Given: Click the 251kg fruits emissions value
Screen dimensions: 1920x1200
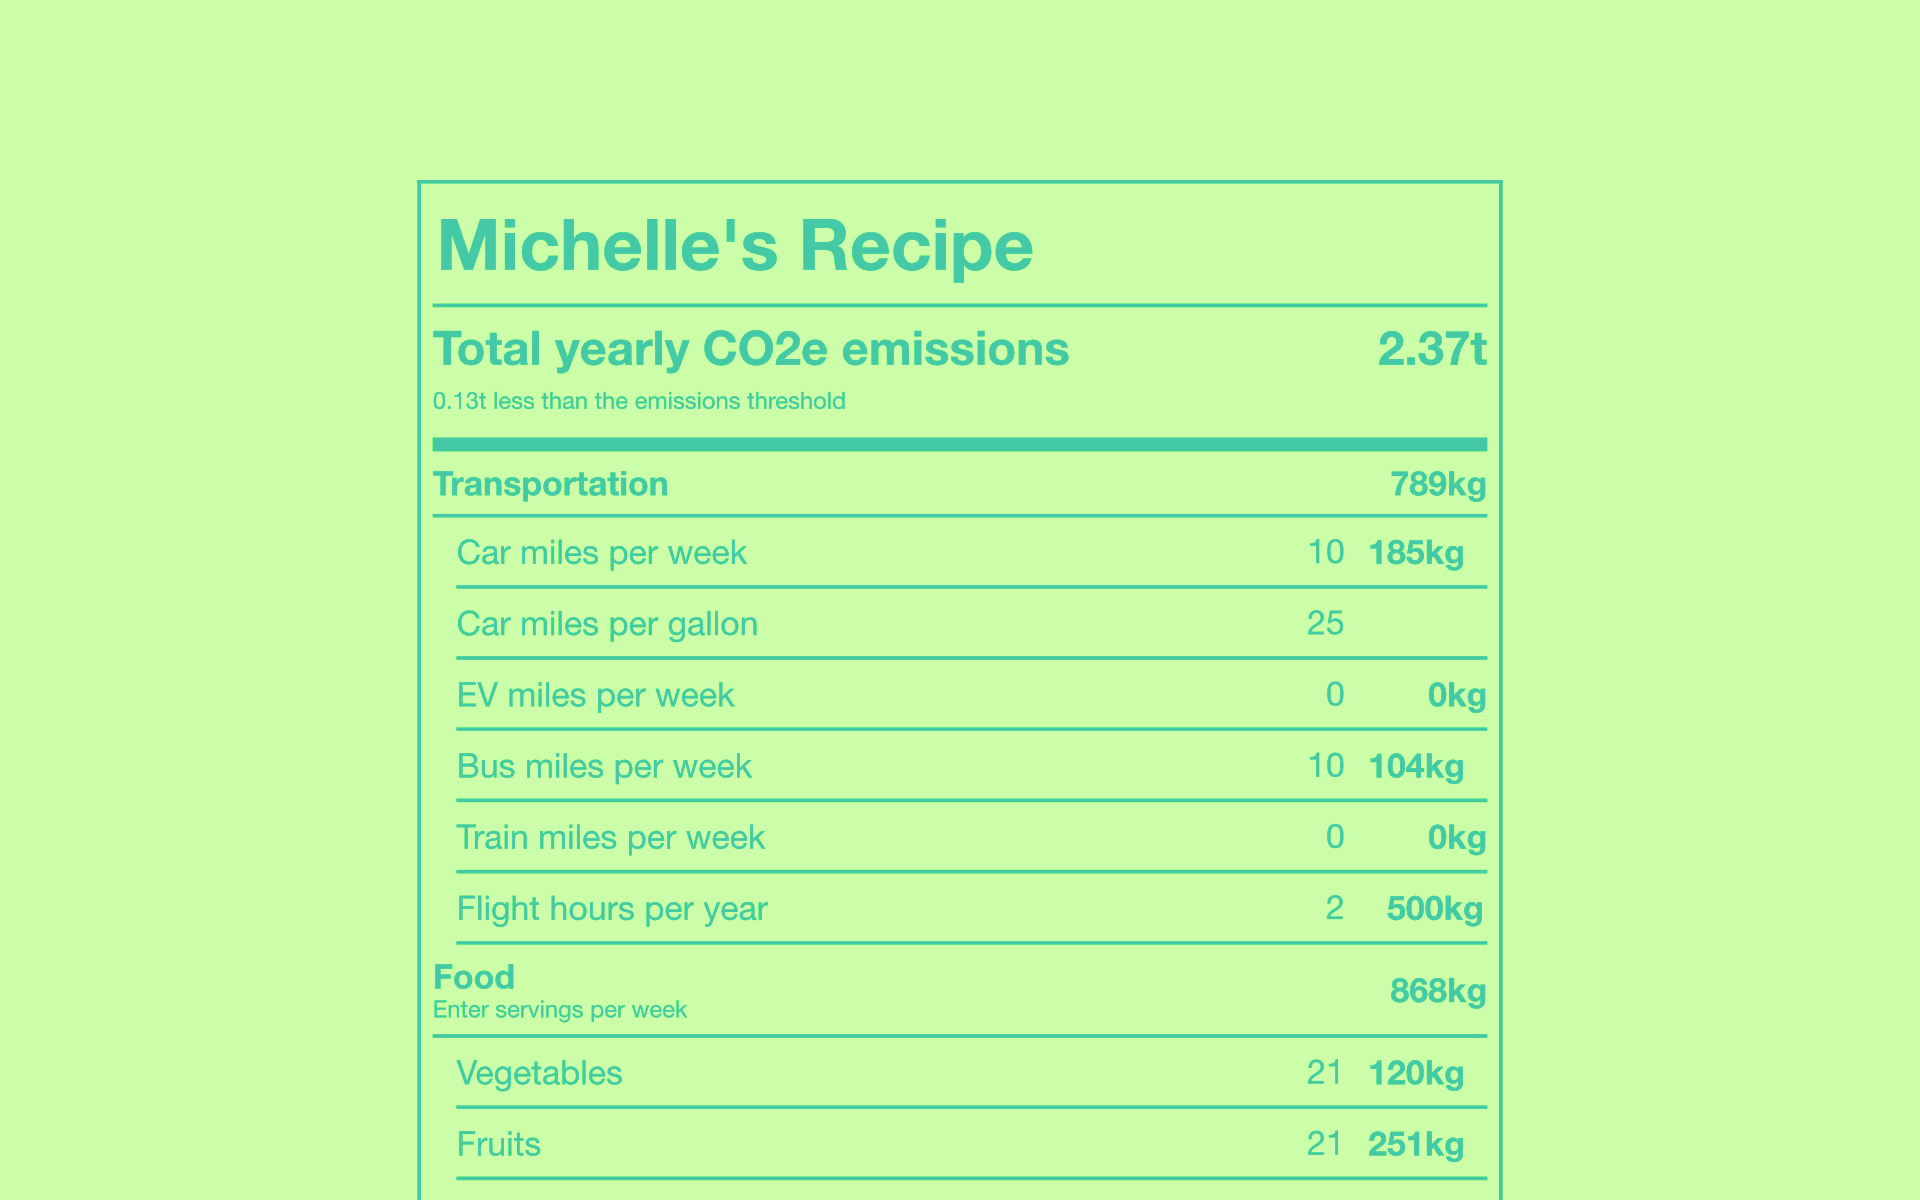Looking at the screenshot, I should 1416,1144.
